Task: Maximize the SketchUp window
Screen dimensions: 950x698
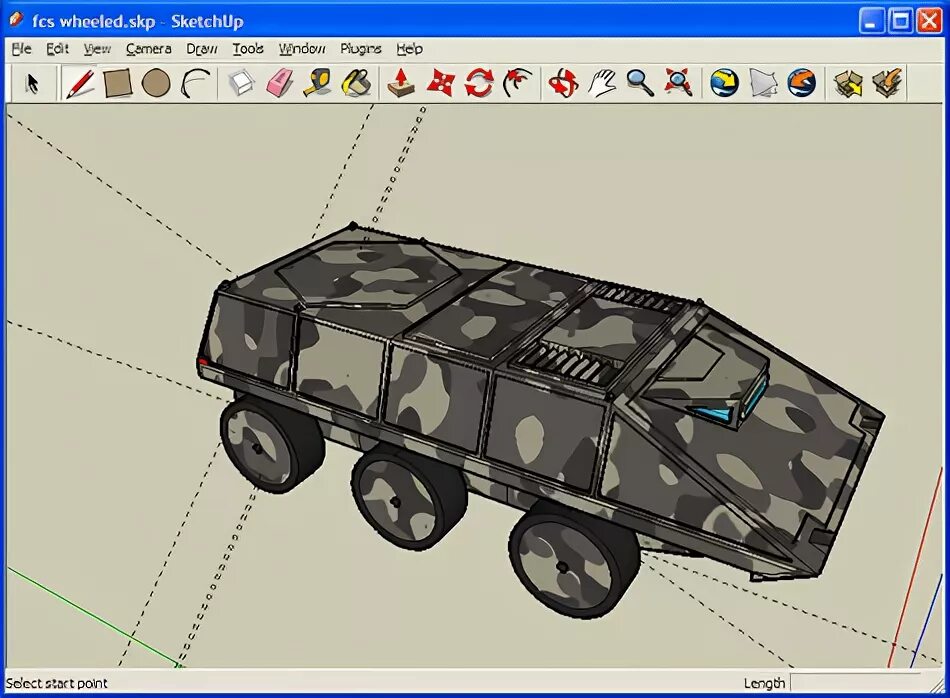Action: 900,21
